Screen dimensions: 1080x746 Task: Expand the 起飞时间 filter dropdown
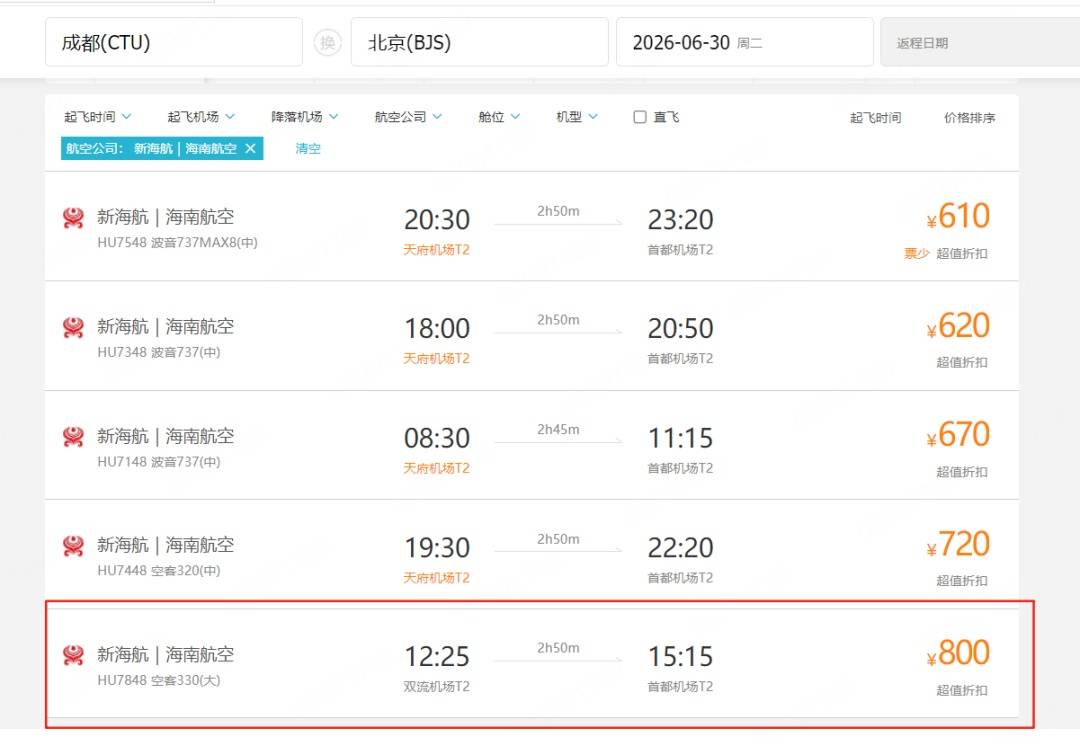tap(97, 117)
